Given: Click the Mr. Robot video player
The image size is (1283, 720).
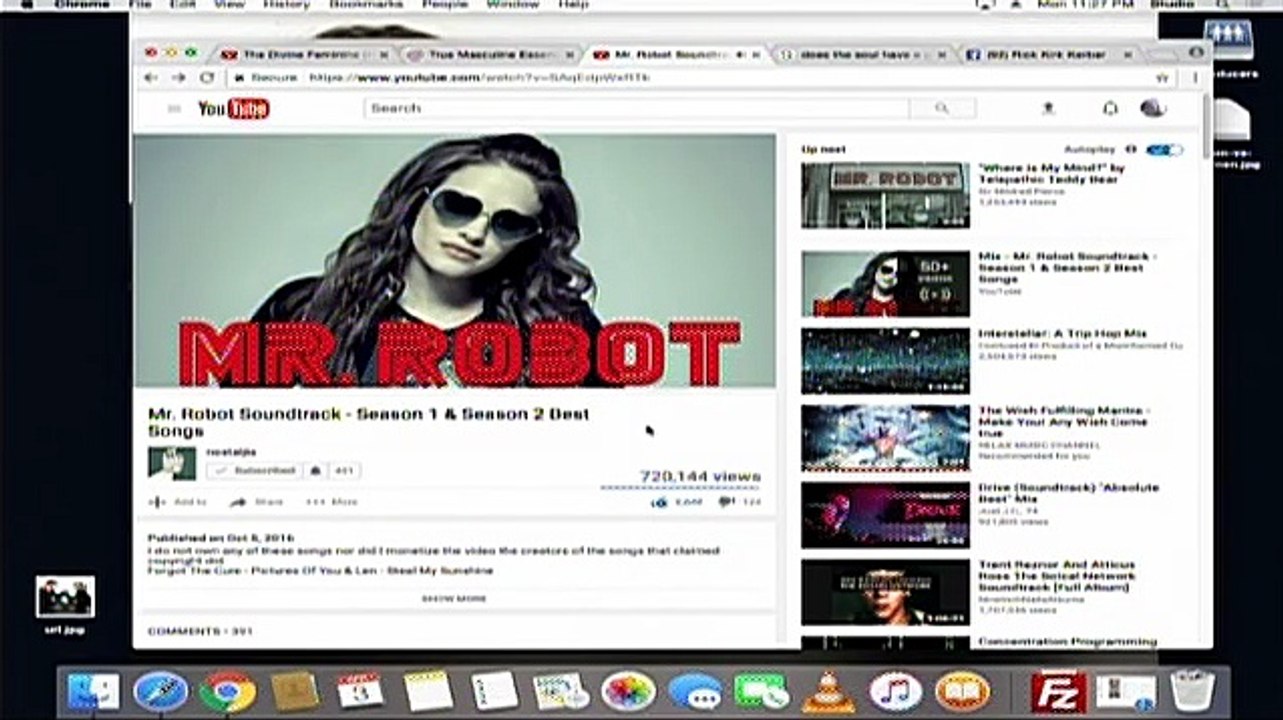Looking at the screenshot, I should point(454,260).
